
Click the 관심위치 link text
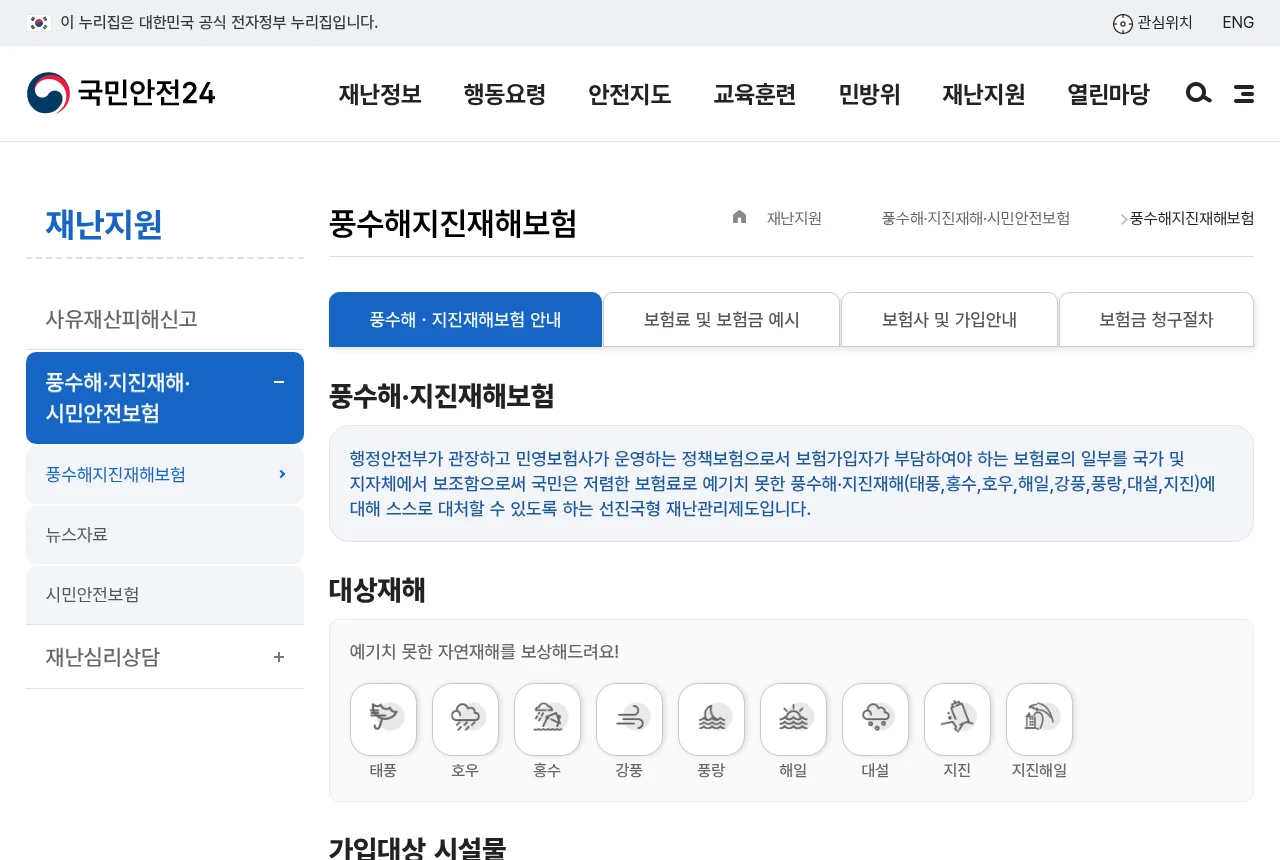coord(1165,22)
